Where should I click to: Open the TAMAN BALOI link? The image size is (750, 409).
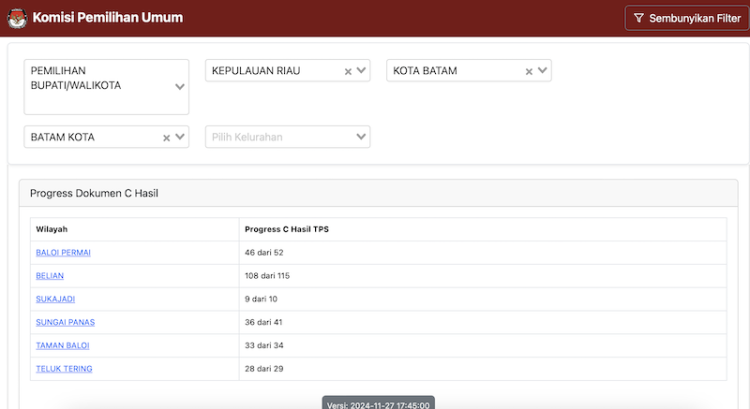tap(63, 345)
